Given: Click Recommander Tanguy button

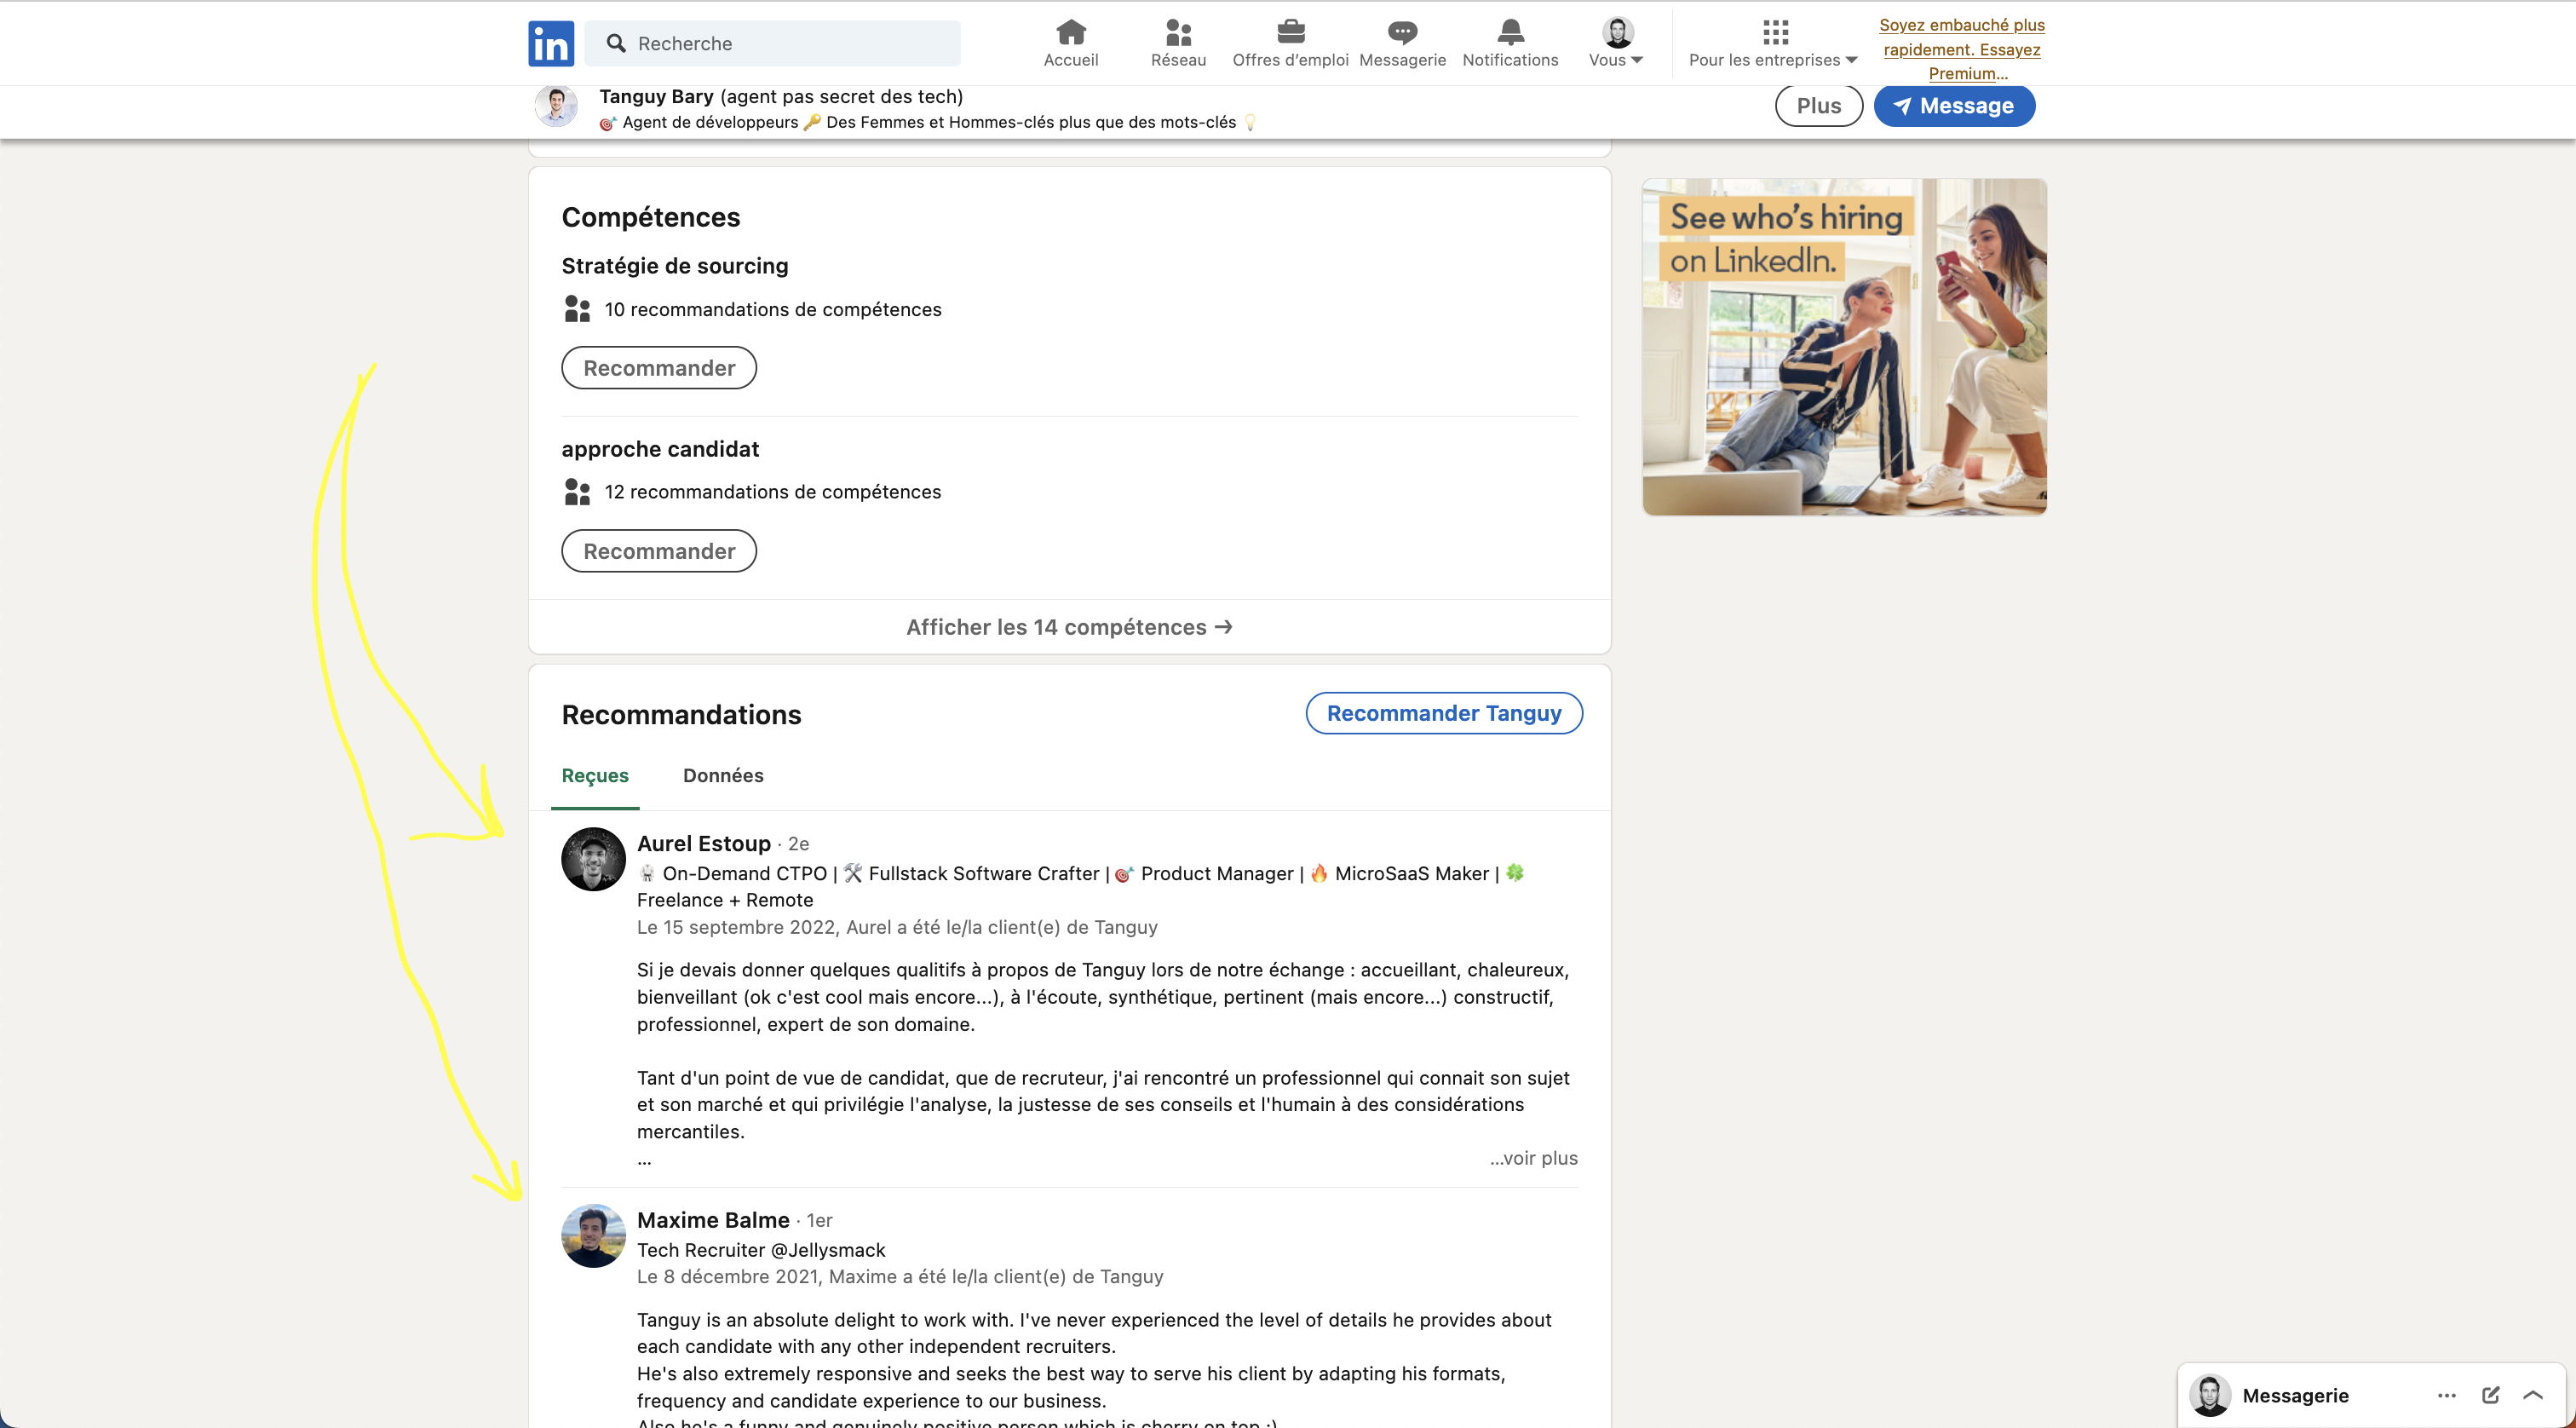Looking at the screenshot, I should point(1444,713).
